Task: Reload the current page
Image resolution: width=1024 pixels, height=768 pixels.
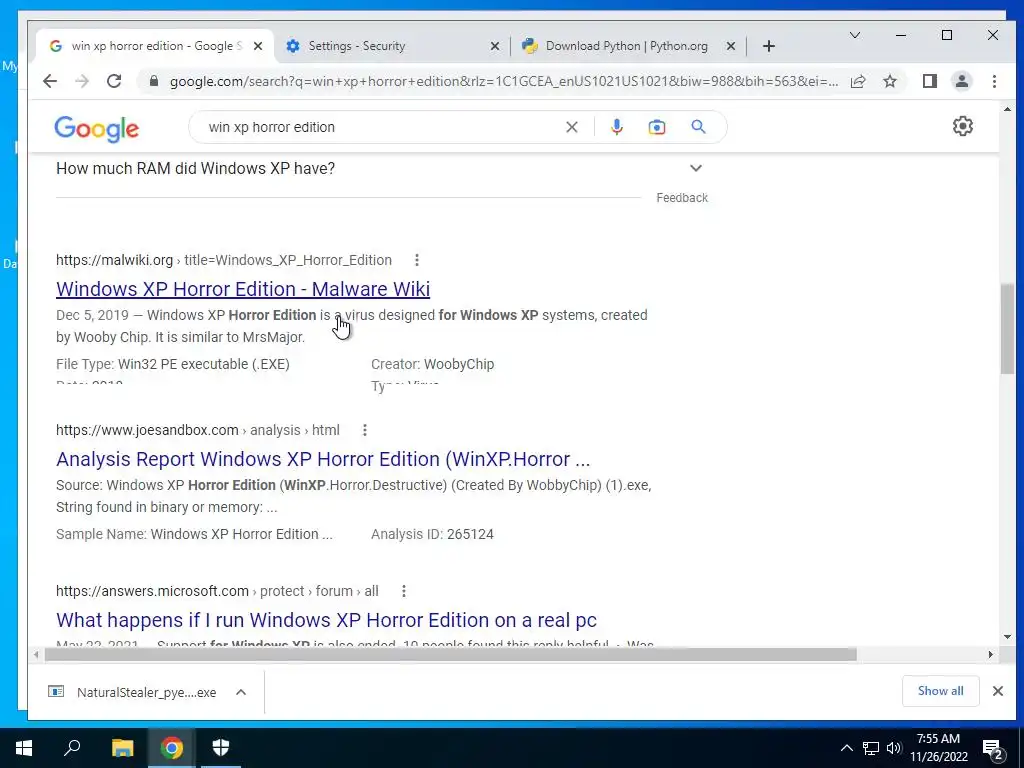Action: [114, 81]
